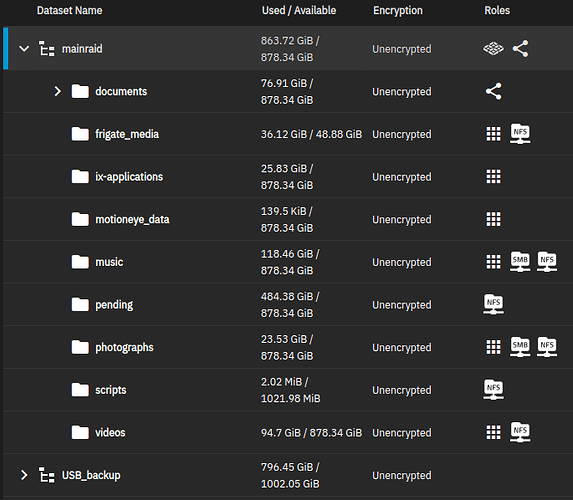
Task: Click Unencrypted in the USB_backup row
Action: coord(402,476)
